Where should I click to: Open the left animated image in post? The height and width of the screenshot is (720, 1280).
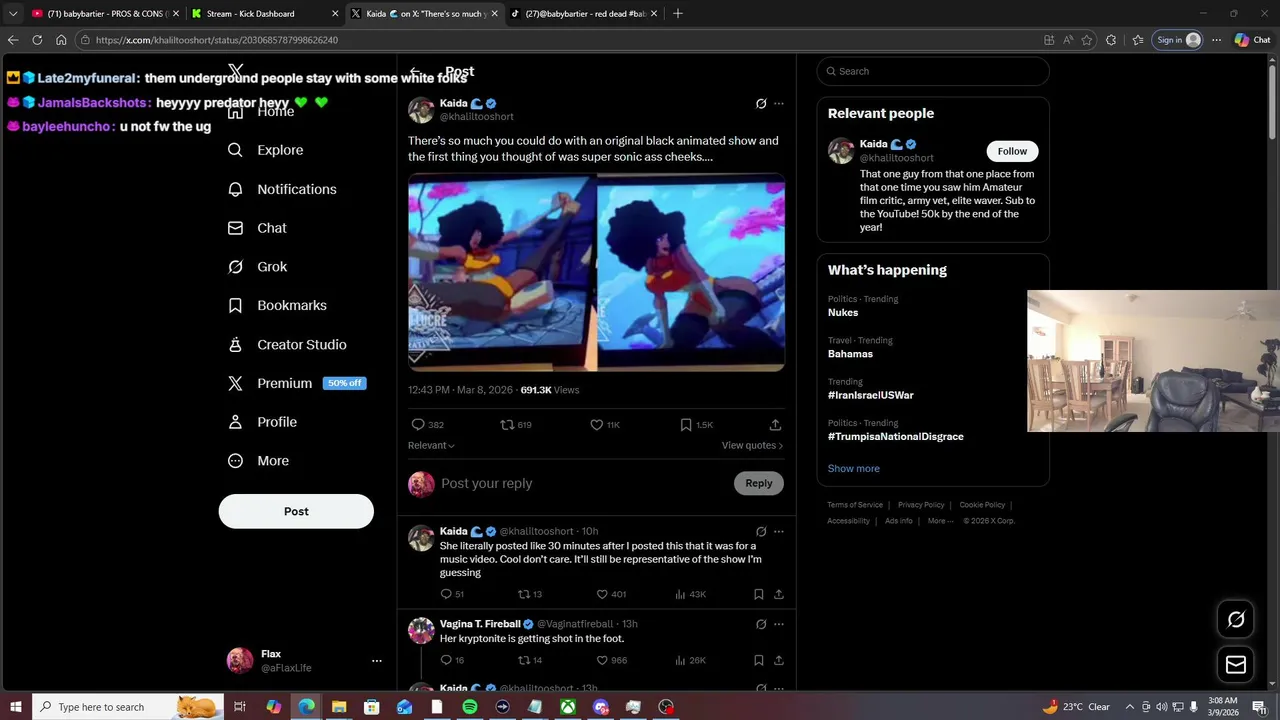502,272
